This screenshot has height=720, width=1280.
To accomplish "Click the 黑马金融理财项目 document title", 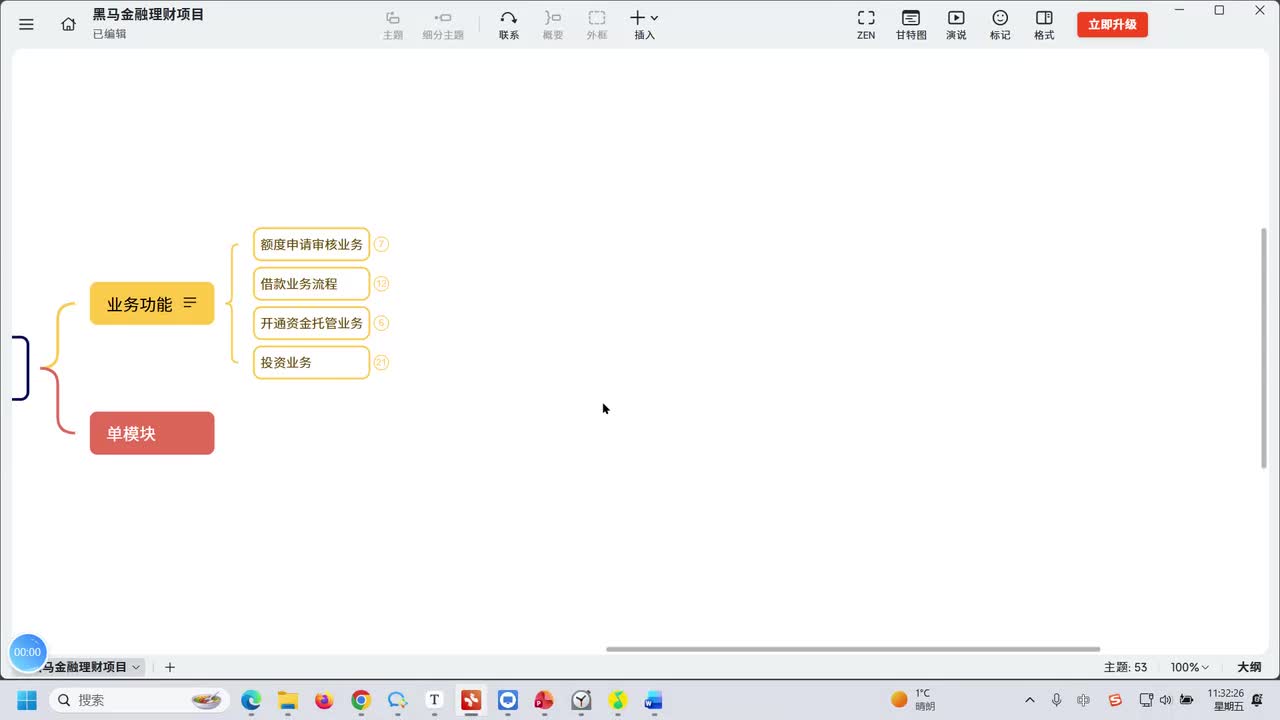I will pos(148,14).
